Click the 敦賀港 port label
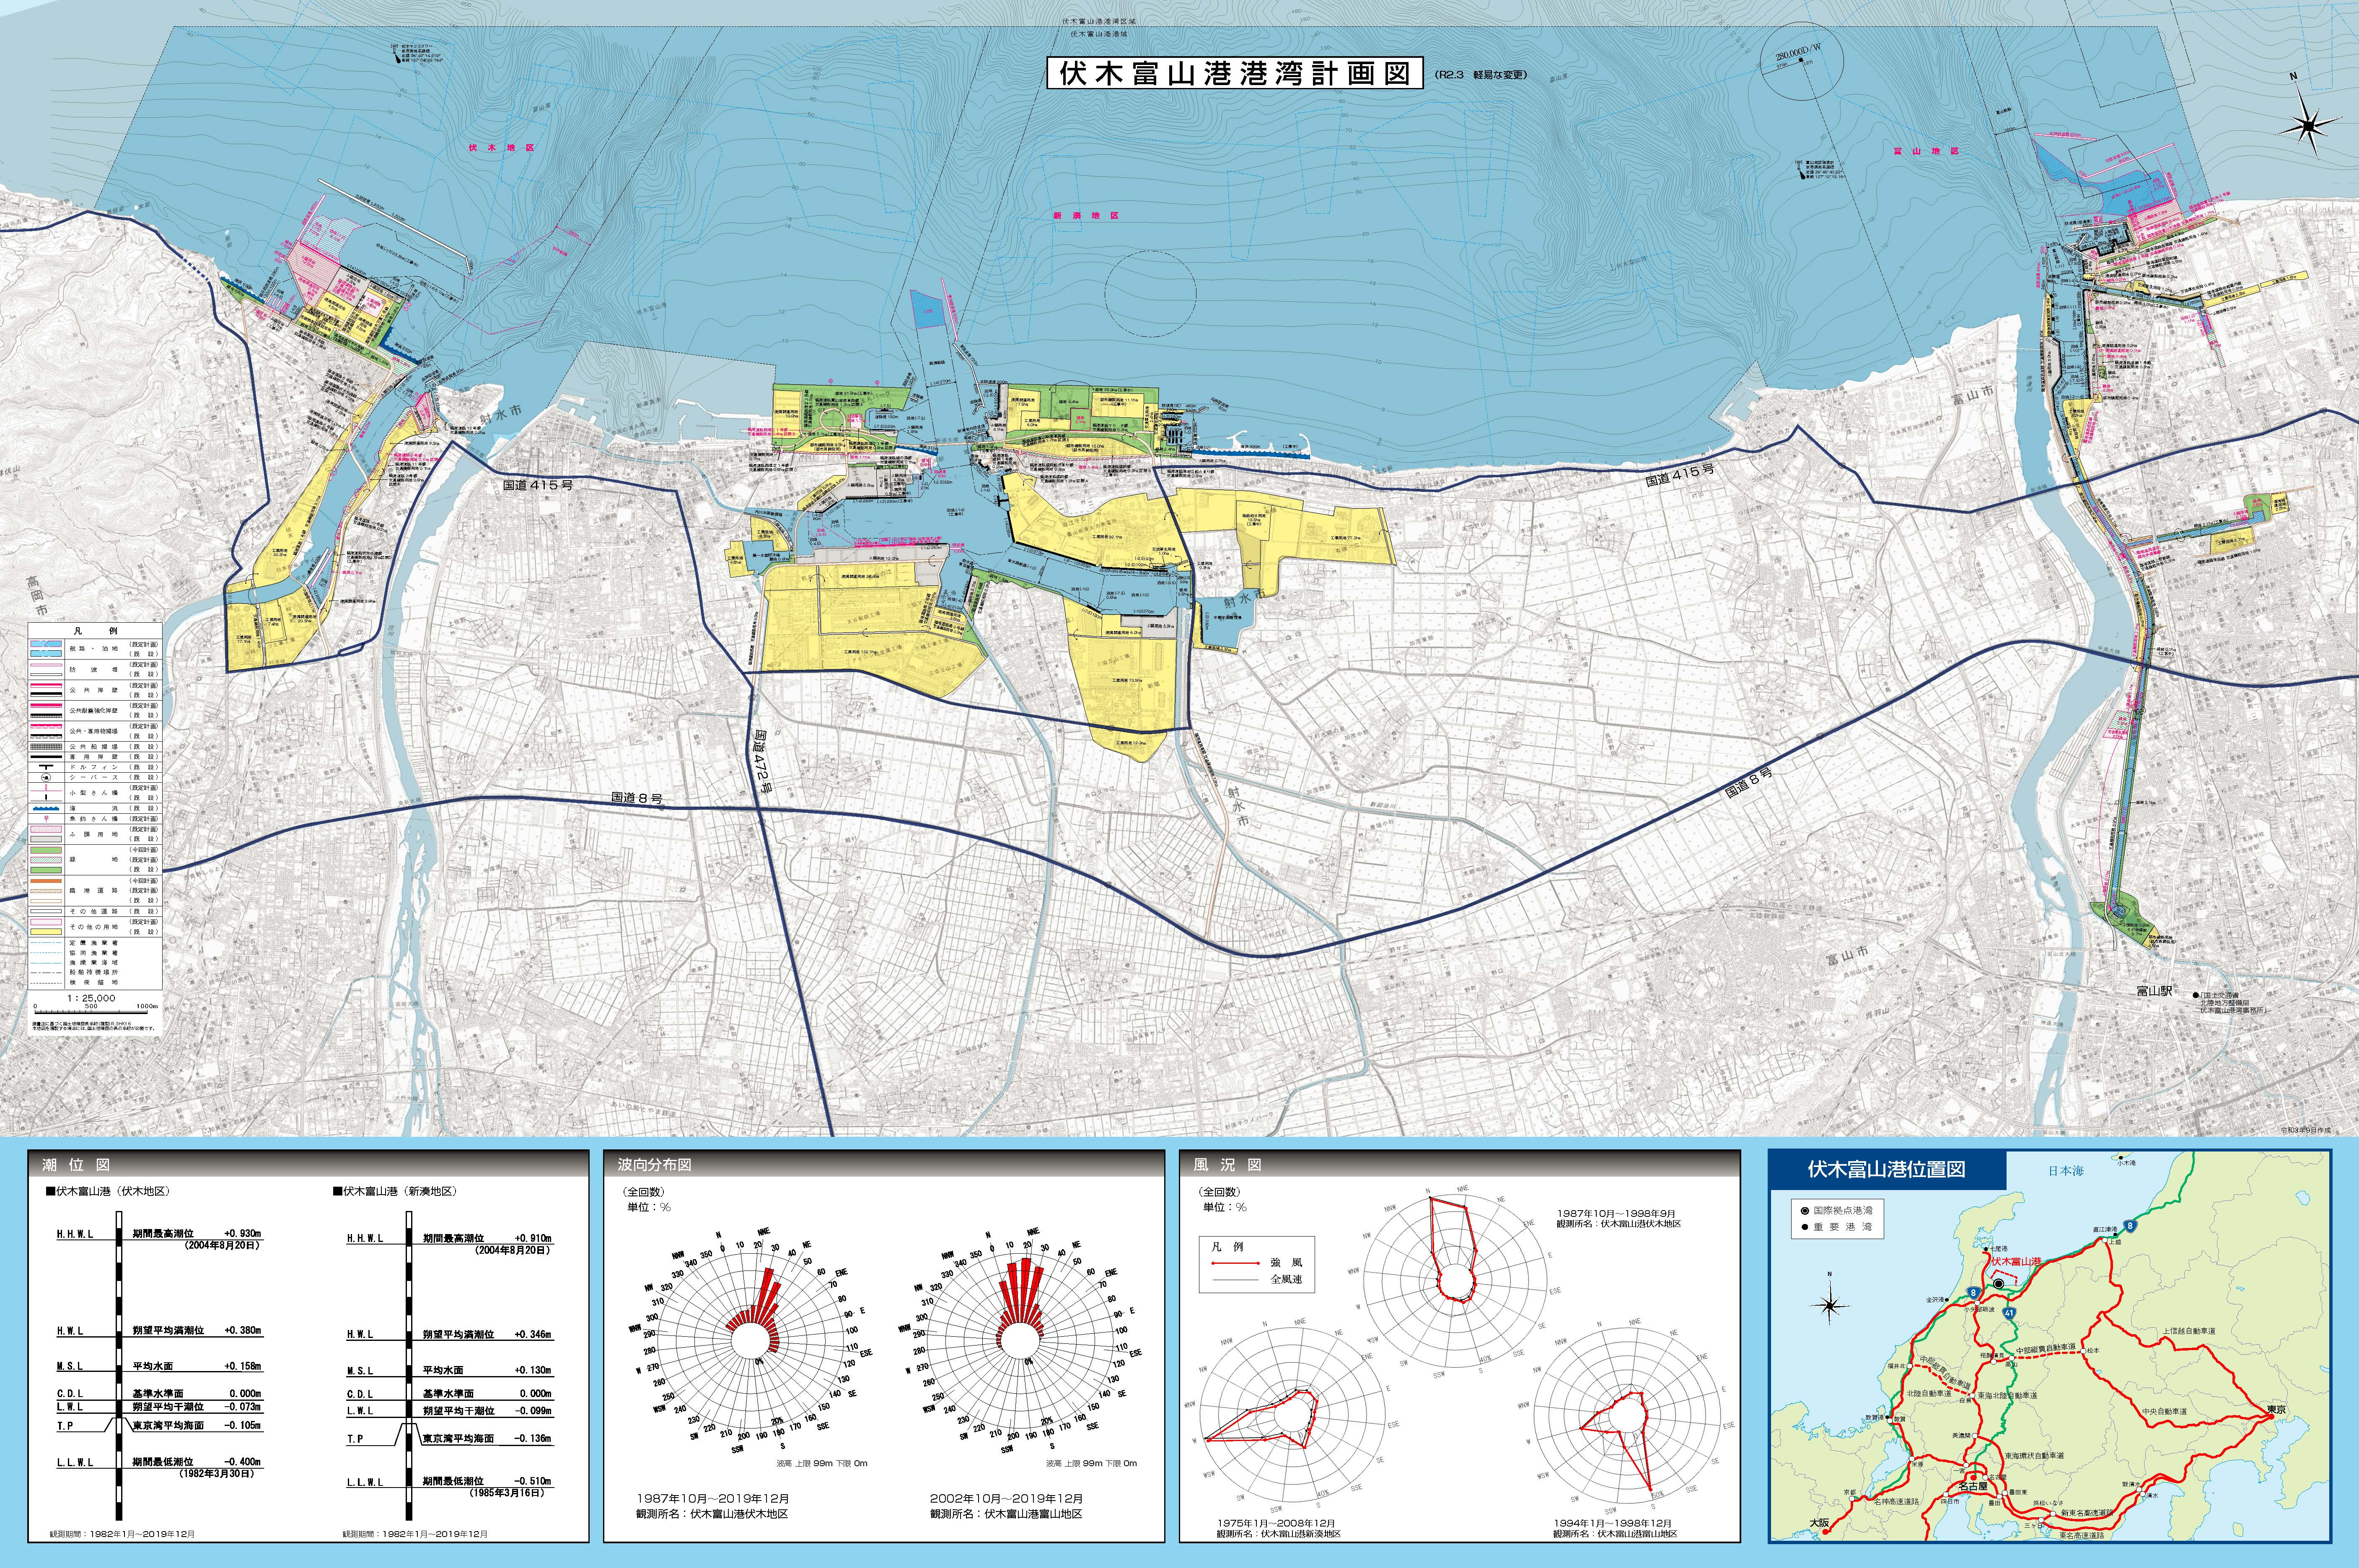This screenshot has height=1568, width=2359. tap(1875, 1418)
